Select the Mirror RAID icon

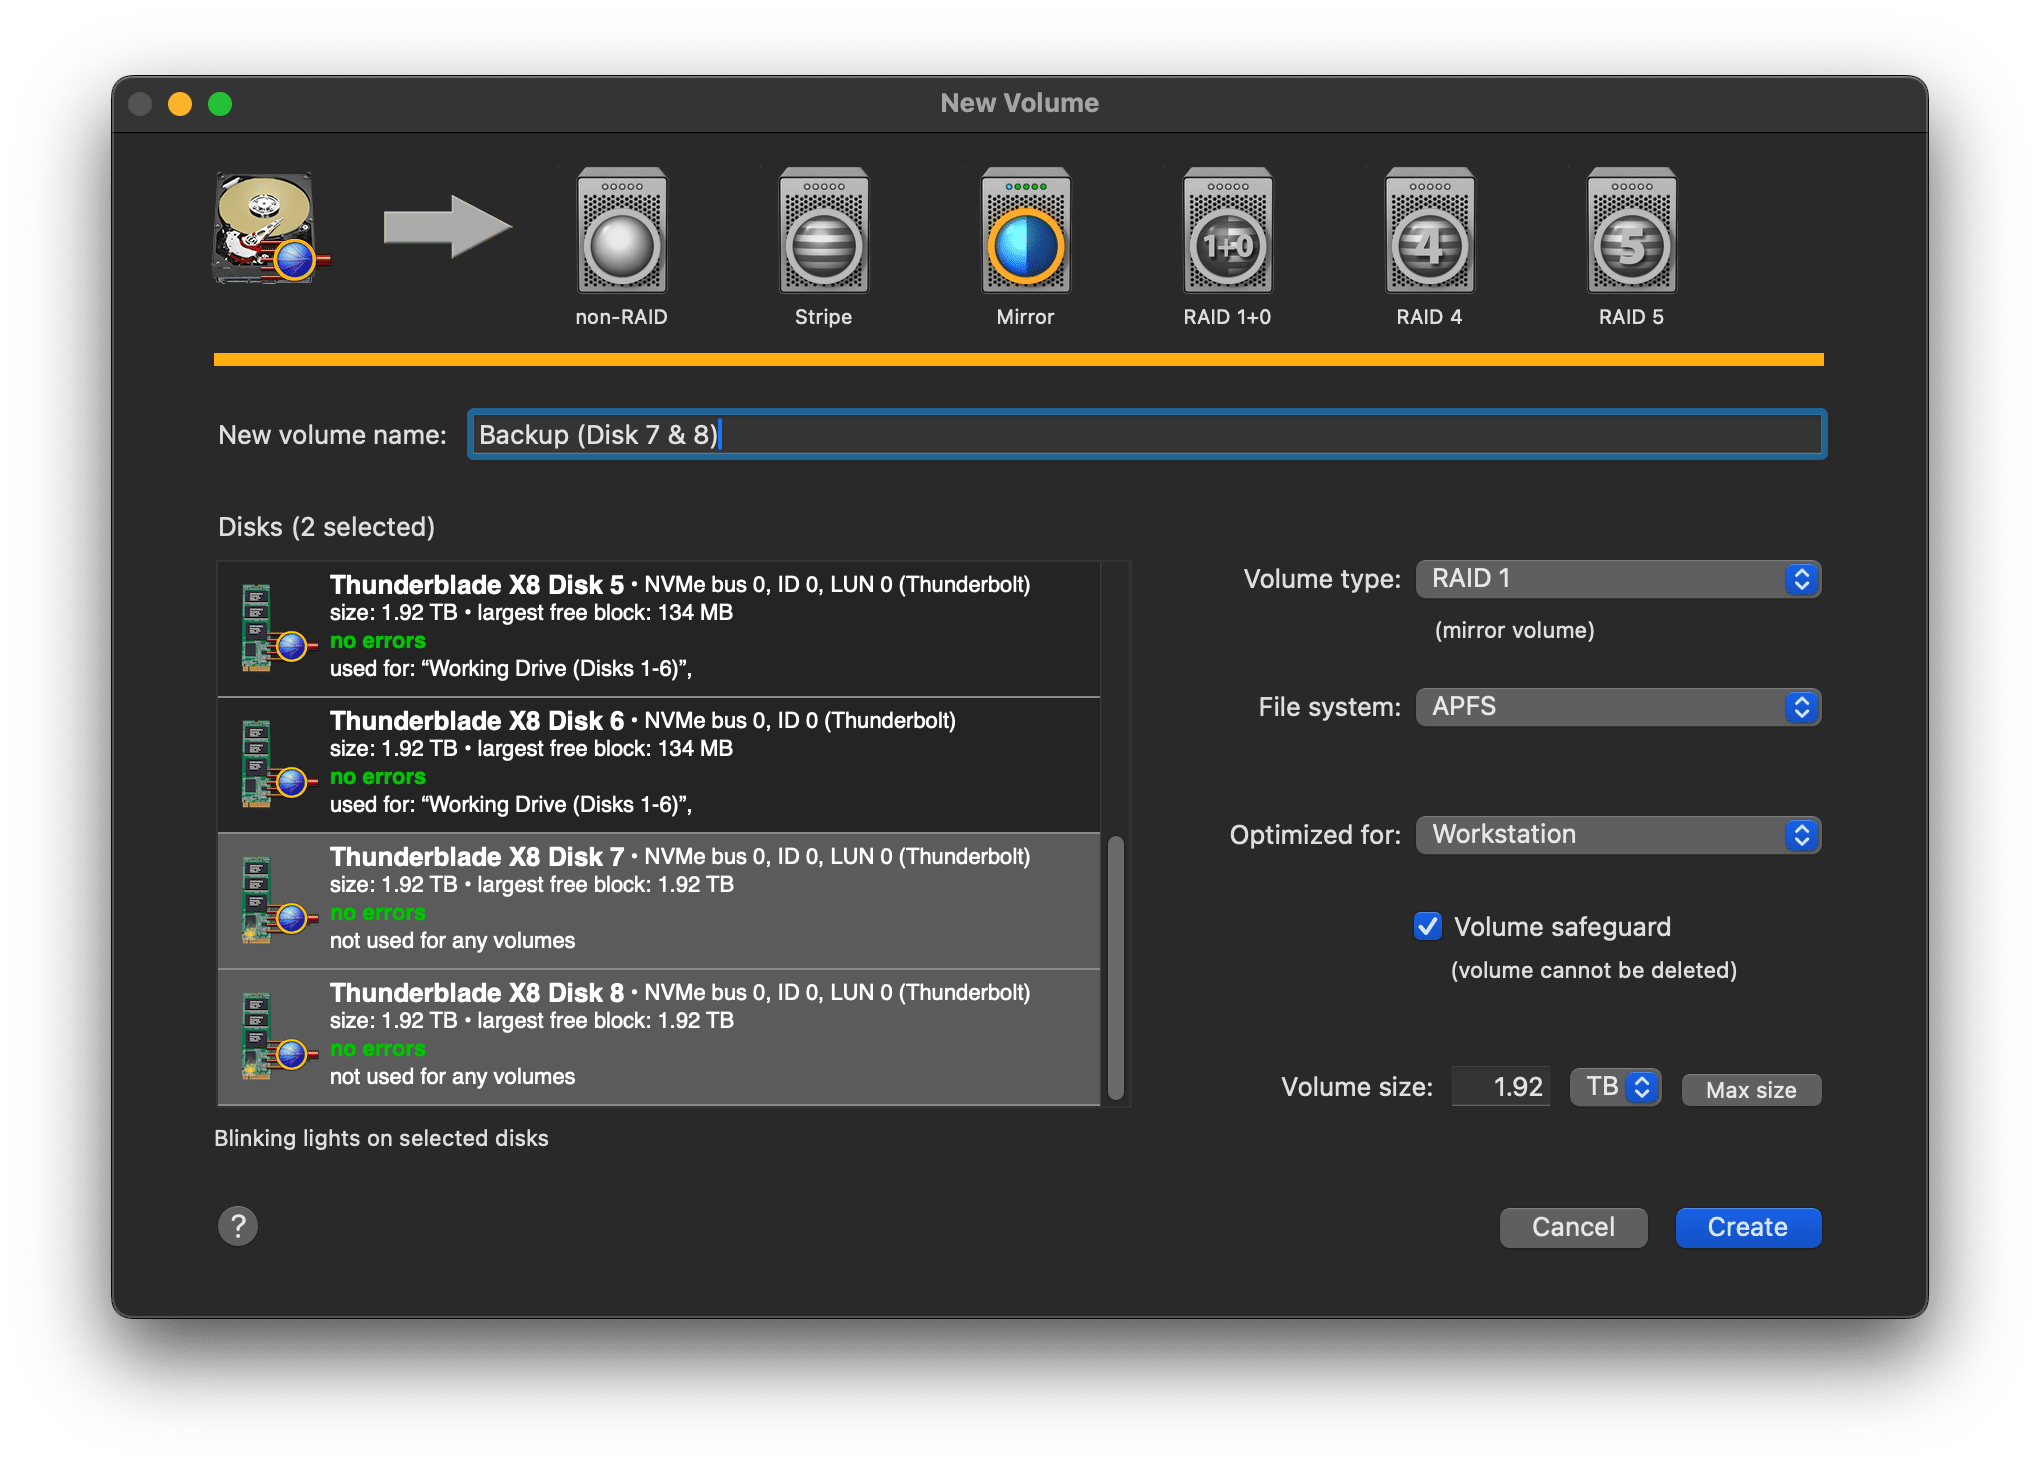coord(1025,233)
